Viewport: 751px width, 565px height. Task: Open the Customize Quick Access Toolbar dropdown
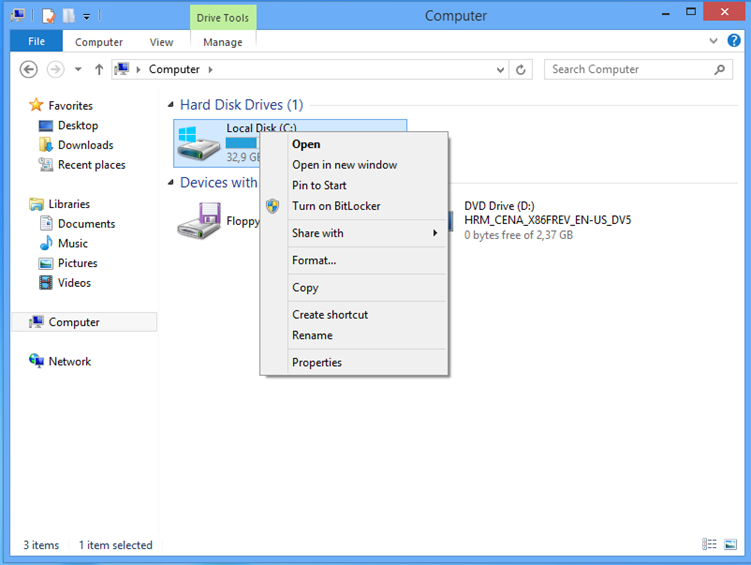(87, 17)
